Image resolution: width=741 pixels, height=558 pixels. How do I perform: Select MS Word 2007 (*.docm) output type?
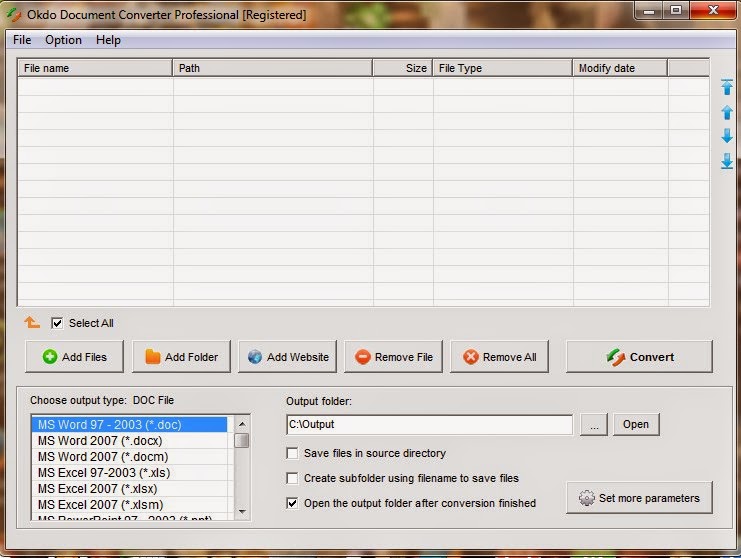point(129,456)
